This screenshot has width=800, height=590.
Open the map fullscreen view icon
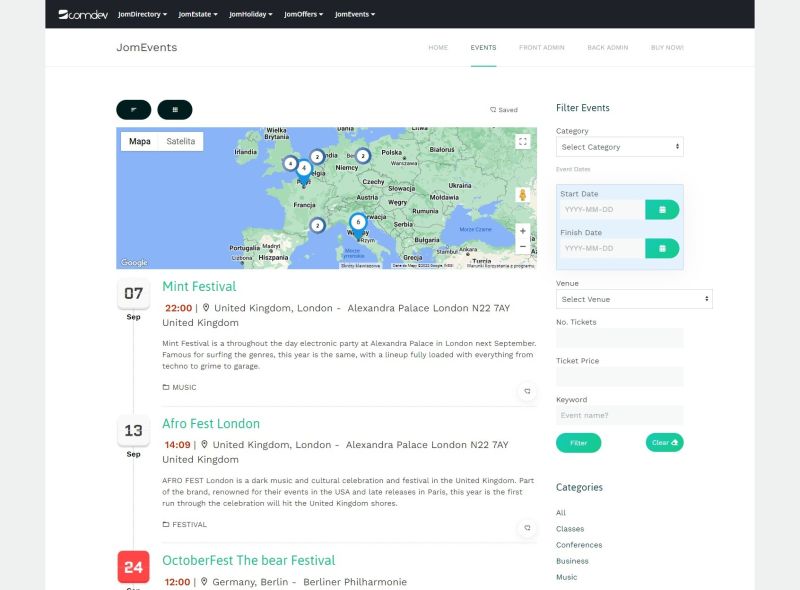pyautogui.click(x=523, y=141)
